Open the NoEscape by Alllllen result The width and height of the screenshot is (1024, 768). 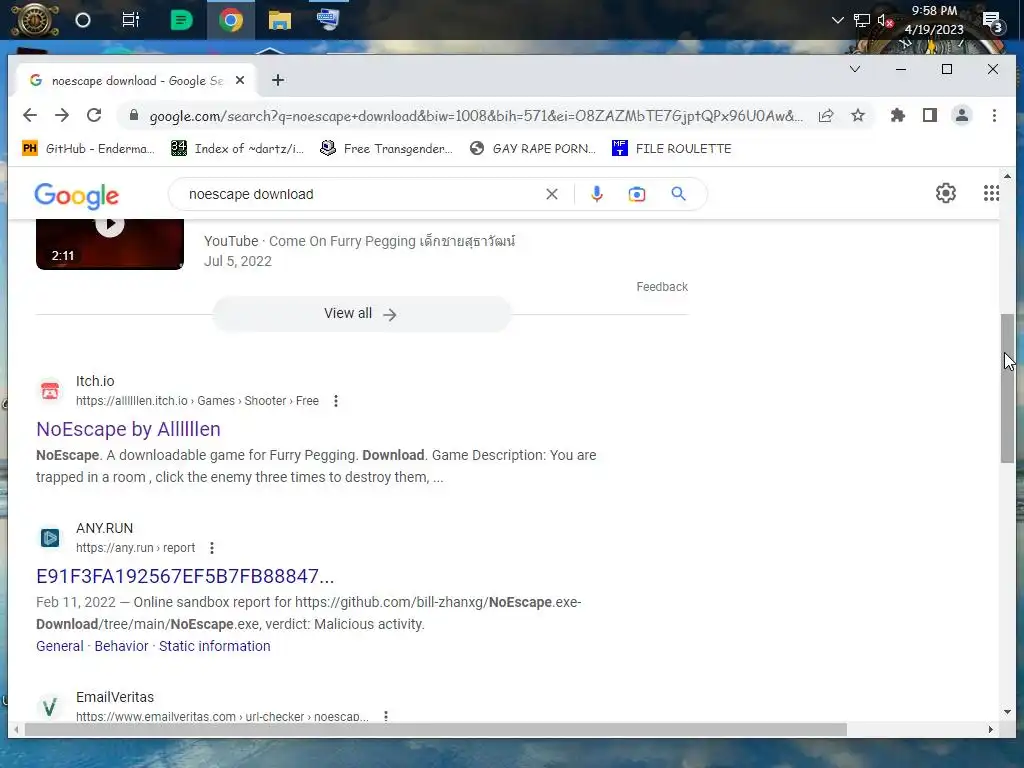click(x=128, y=429)
